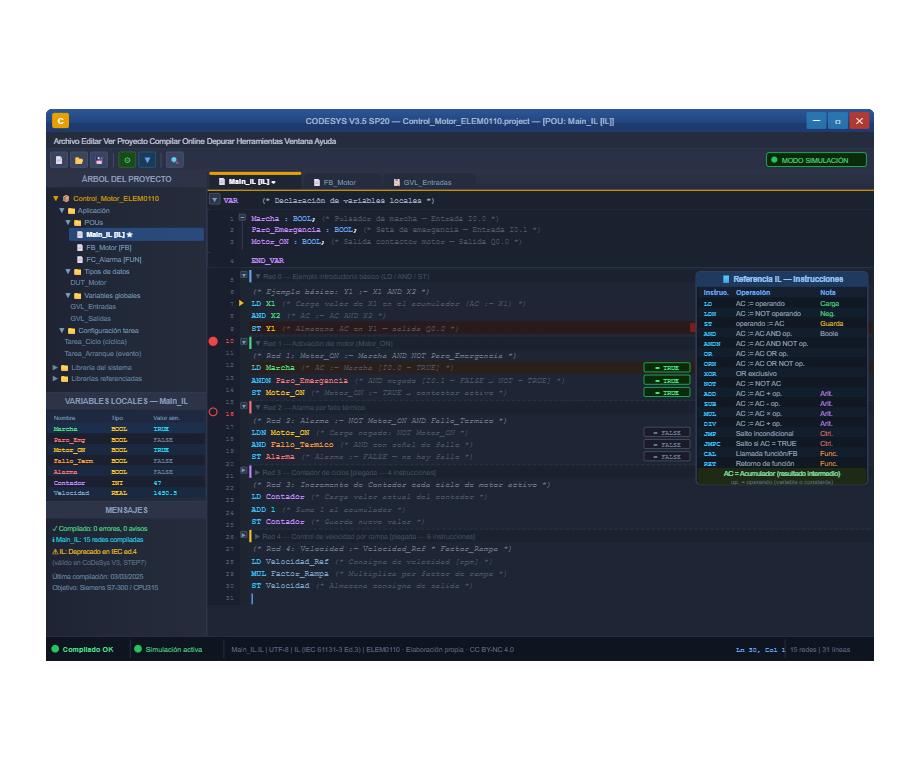This screenshot has width=920, height=770.
Task: Click the file icon of FC_Alarma [FUN]
Action: click(x=80, y=259)
